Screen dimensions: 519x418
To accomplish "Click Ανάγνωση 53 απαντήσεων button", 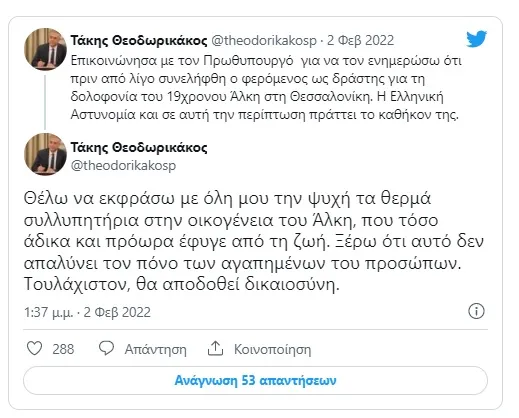I will coord(255,380).
